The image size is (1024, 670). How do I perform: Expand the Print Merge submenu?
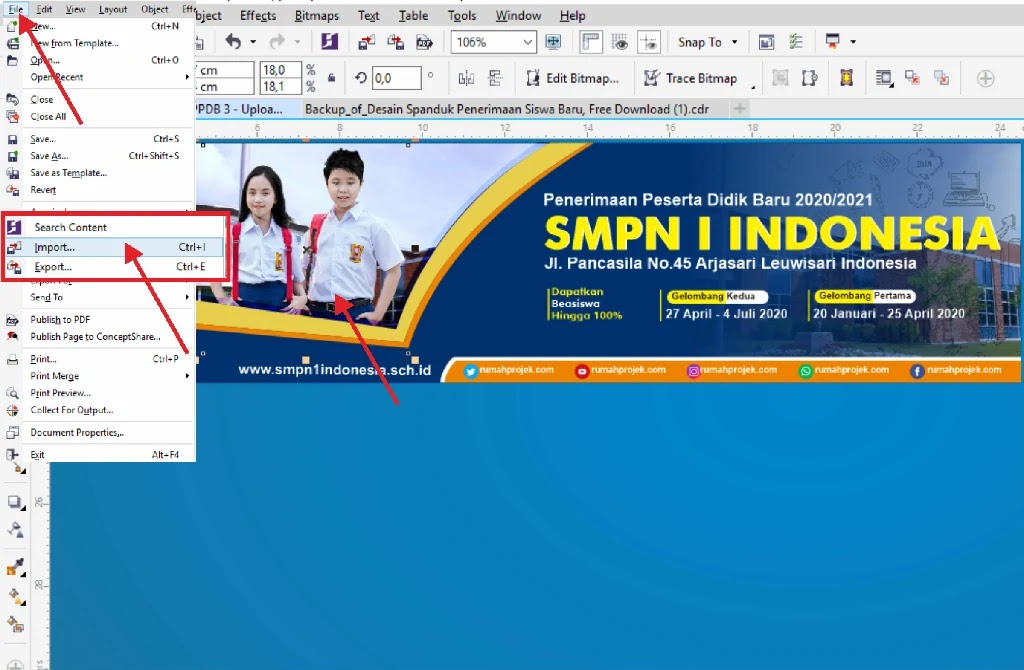[x=187, y=376]
